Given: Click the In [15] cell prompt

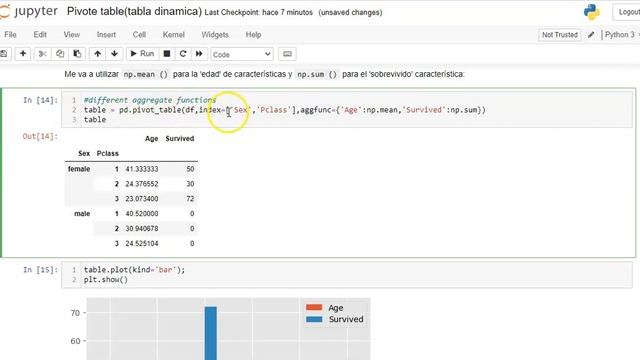Looking at the screenshot, I should tap(40, 270).
